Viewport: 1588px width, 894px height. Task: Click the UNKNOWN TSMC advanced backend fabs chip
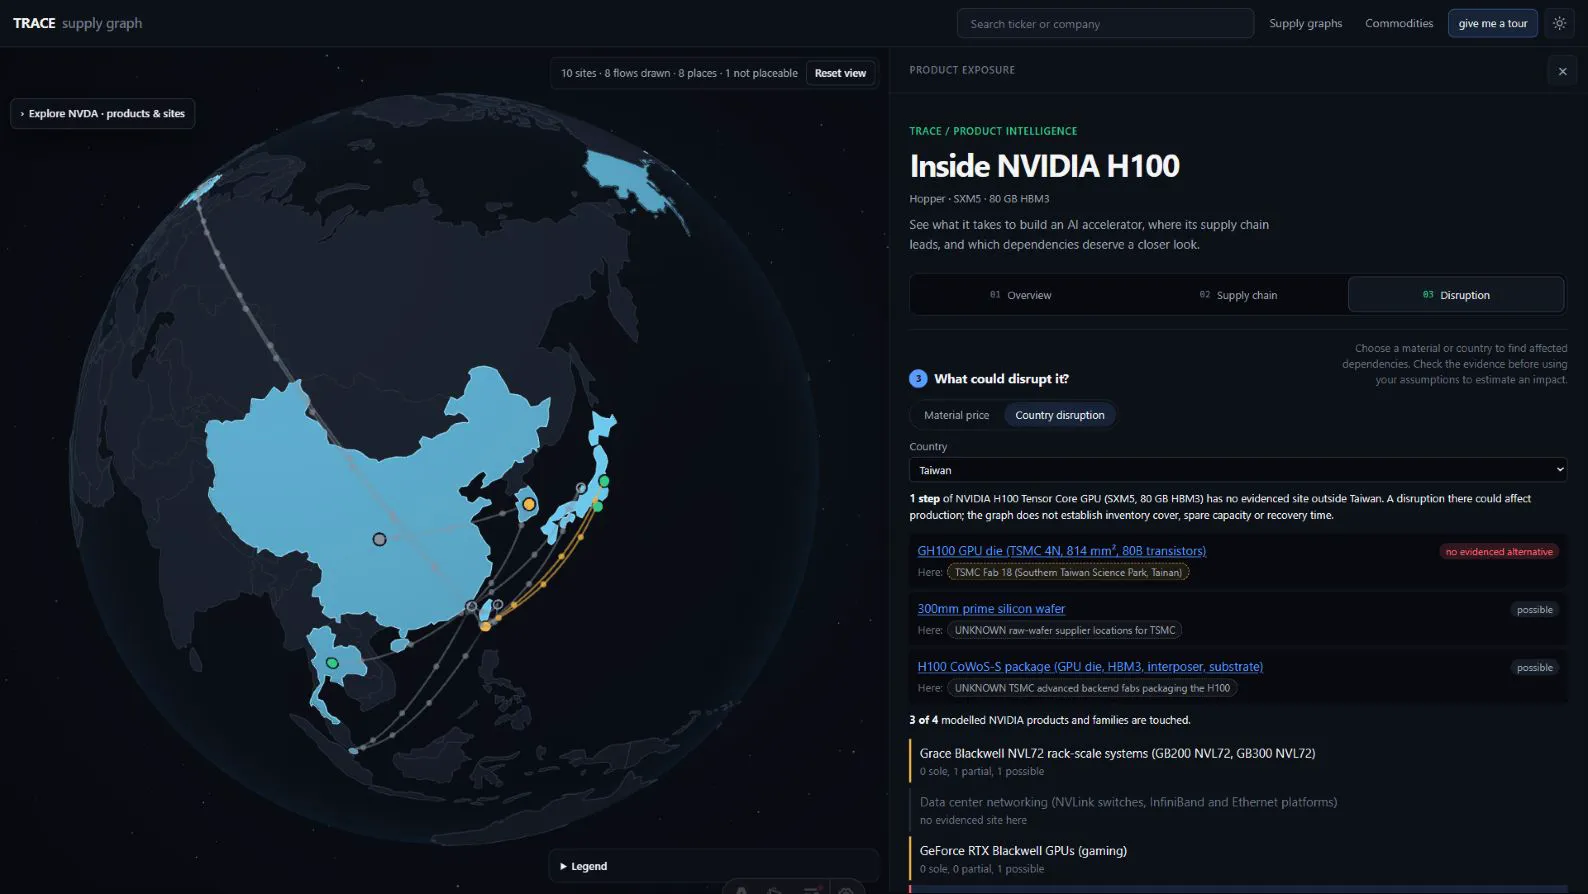pos(1092,688)
